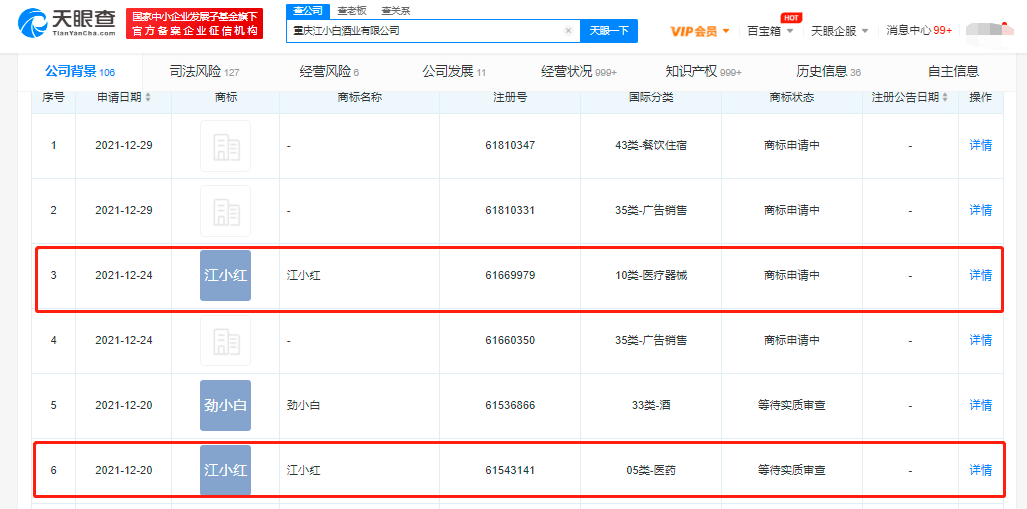
Task: Open 详情 for registration 61669979
Action: pyautogui.click(x=980, y=275)
